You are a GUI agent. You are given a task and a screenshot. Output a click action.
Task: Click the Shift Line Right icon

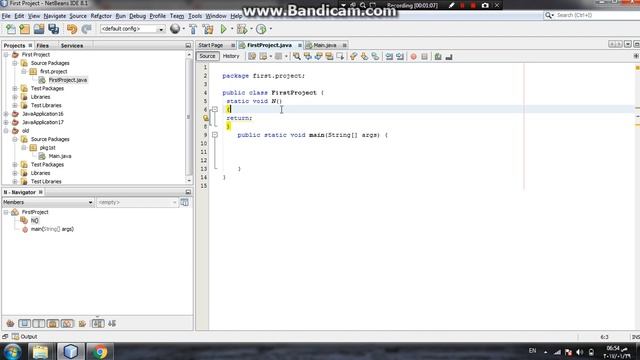tap(400, 57)
